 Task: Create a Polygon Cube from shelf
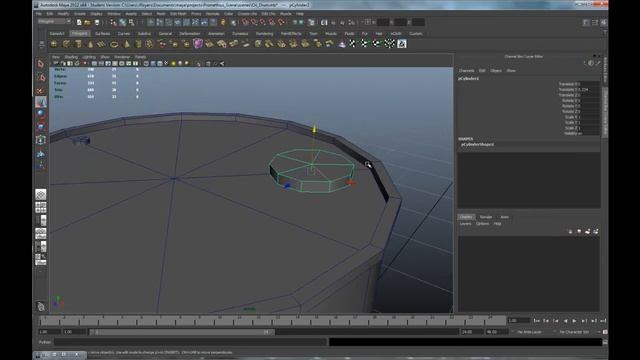(x=66, y=44)
